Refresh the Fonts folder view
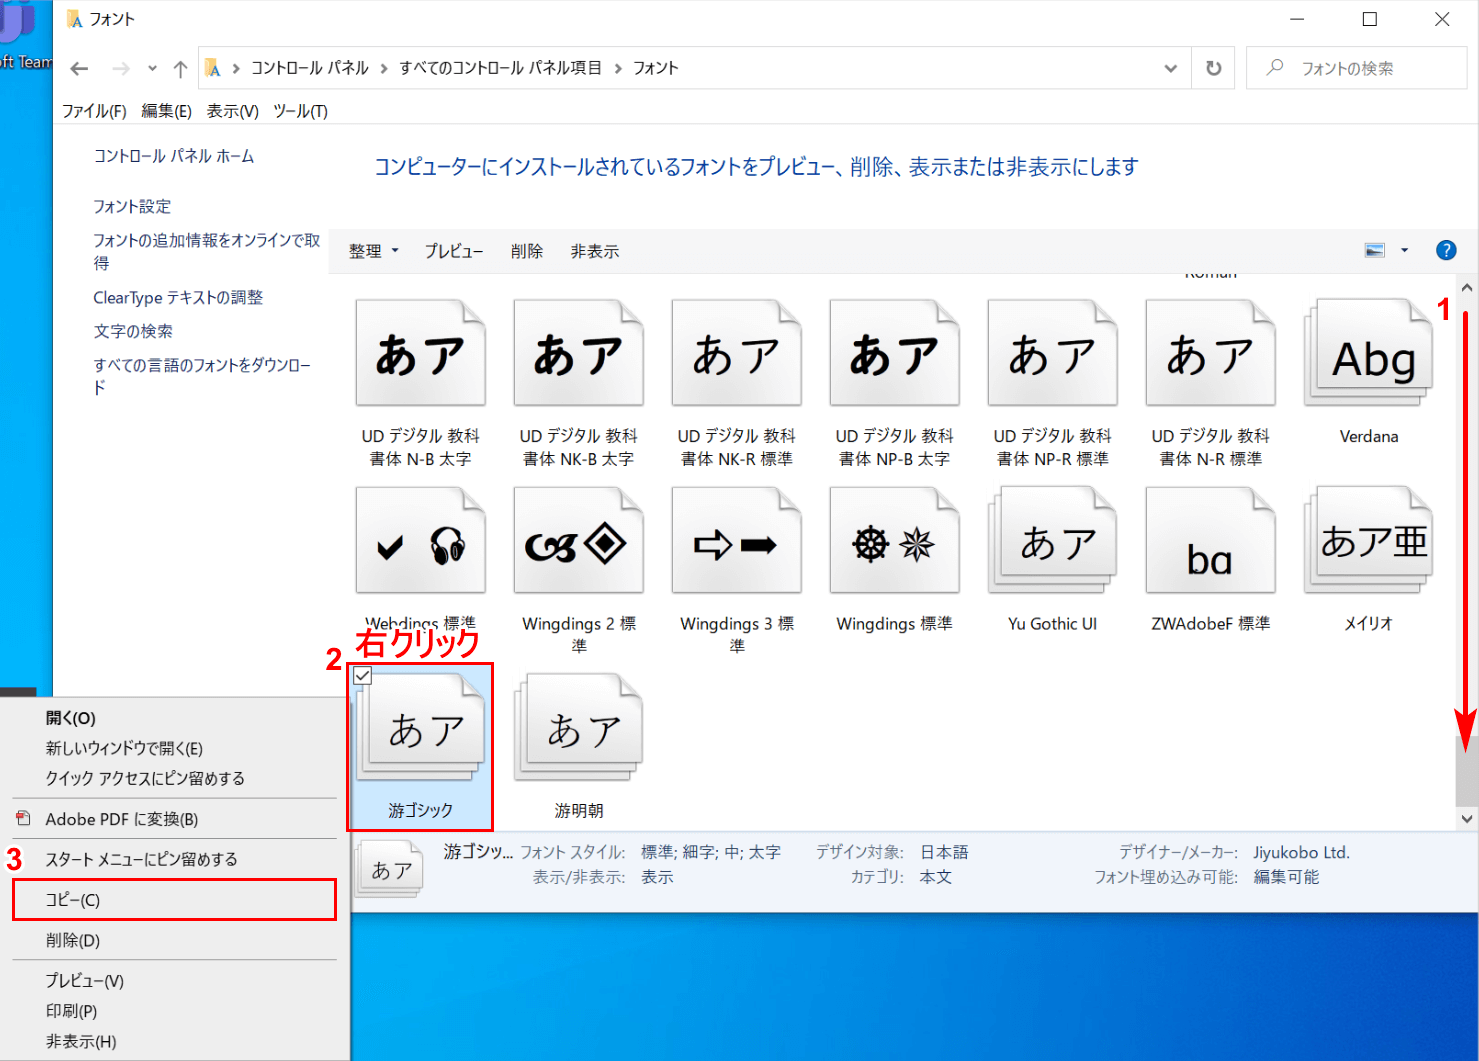Screen dimensions: 1479x1061 pyautogui.click(x=1214, y=68)
